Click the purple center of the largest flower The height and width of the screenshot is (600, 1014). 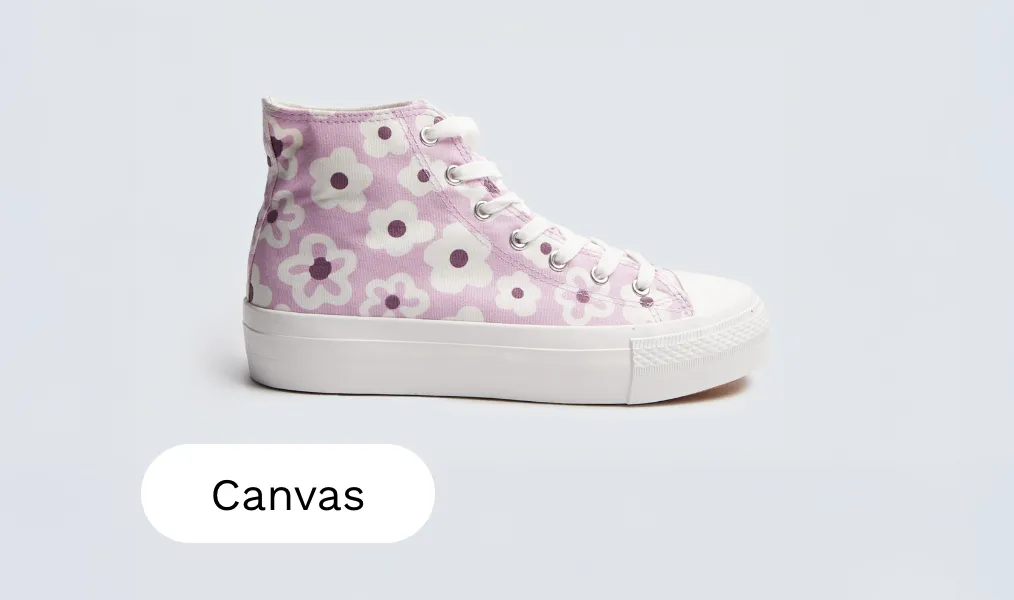tap(458, 258)
